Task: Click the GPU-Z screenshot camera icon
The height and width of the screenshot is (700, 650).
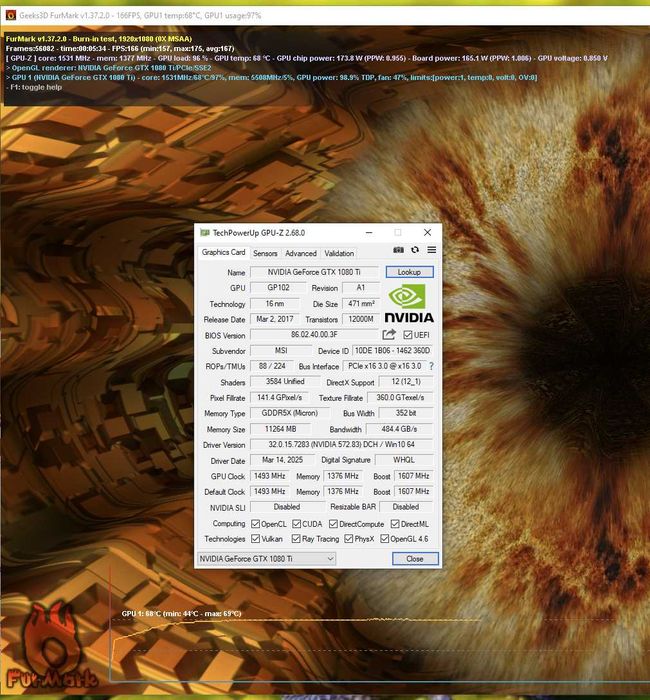Action: (x=398, y=250)
